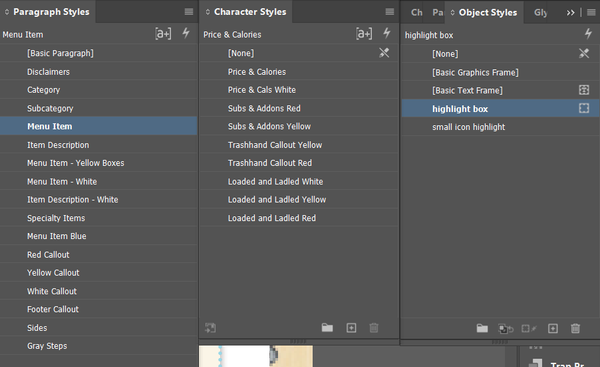Switch to the Character Styles tab
Viewport: 600px width, 367px height.
pos(250,12)
